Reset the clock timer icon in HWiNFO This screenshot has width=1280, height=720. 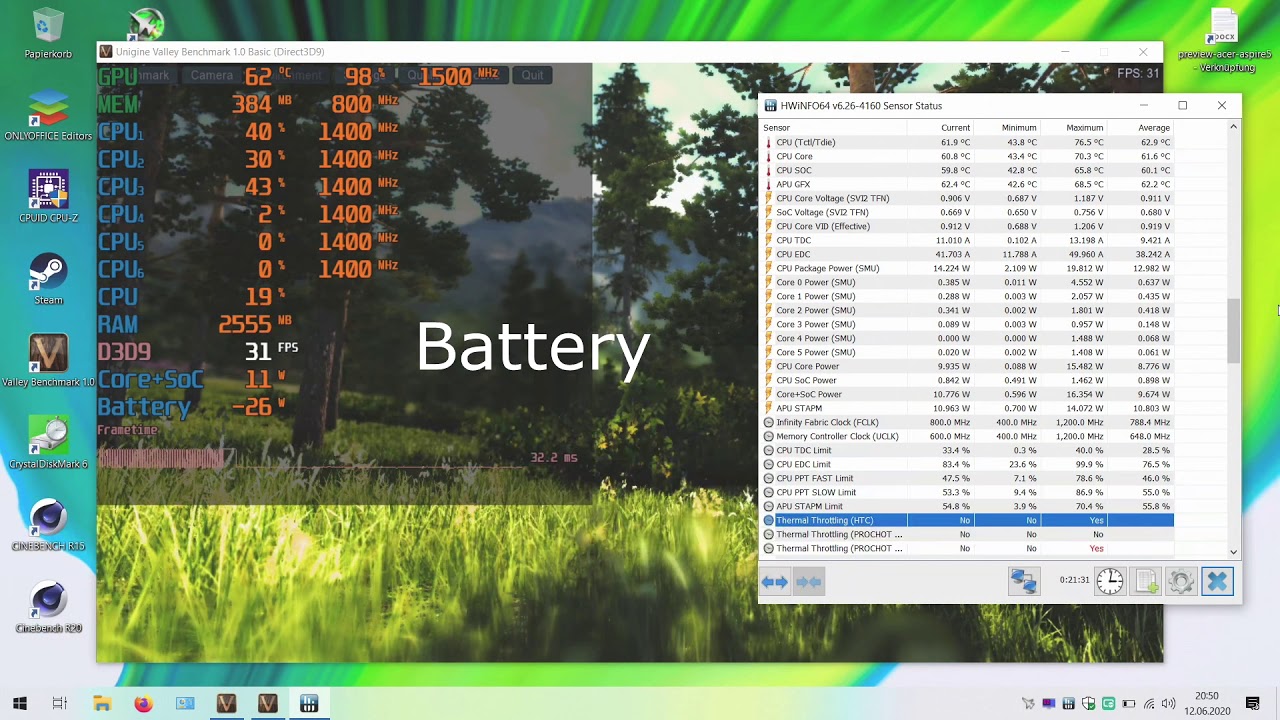tap(1110, 581)
